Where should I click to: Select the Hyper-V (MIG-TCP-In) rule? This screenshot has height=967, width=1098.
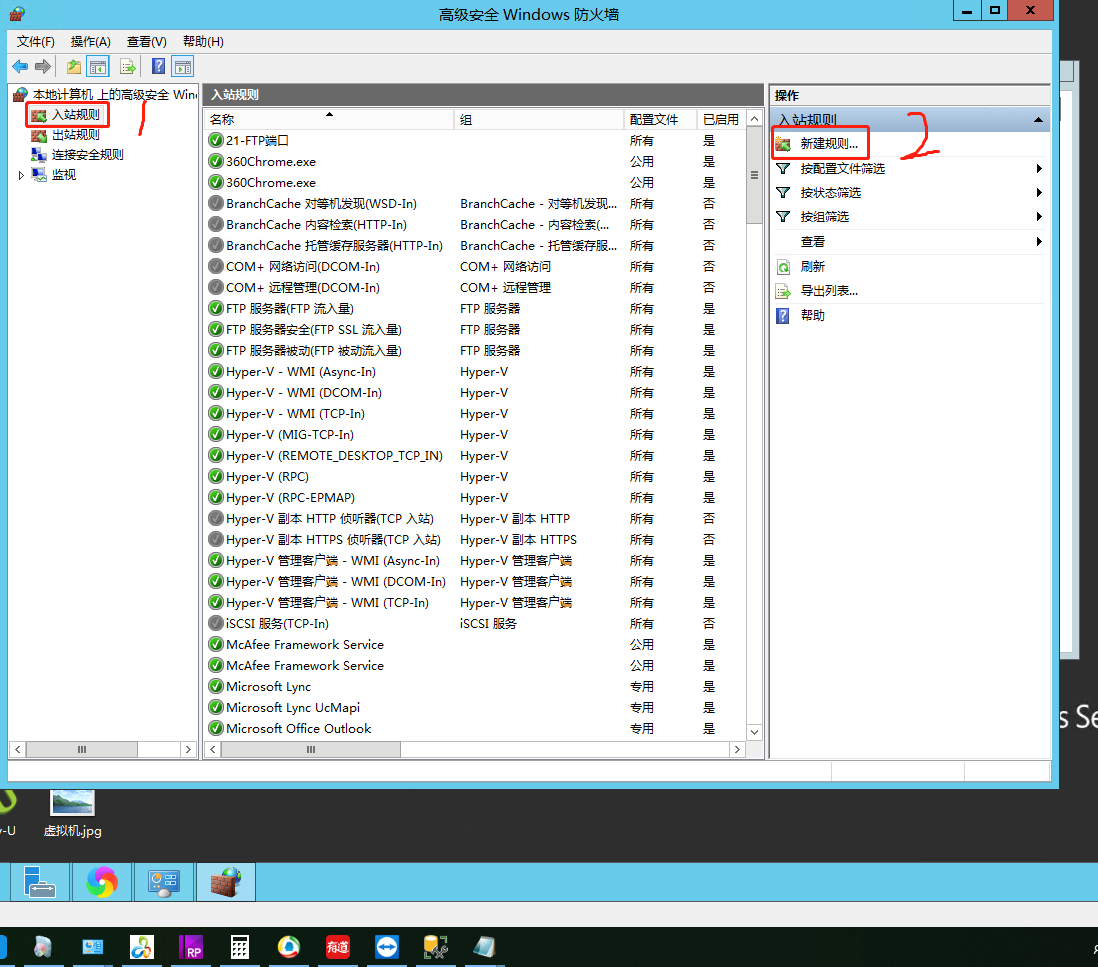475,435
